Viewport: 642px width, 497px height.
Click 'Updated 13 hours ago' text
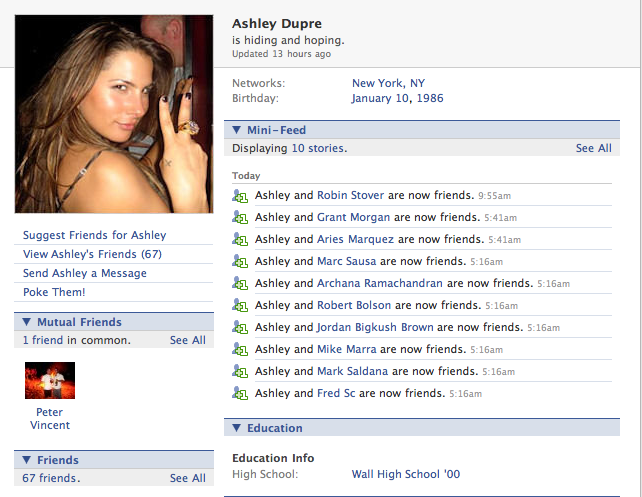coord(281,54)
